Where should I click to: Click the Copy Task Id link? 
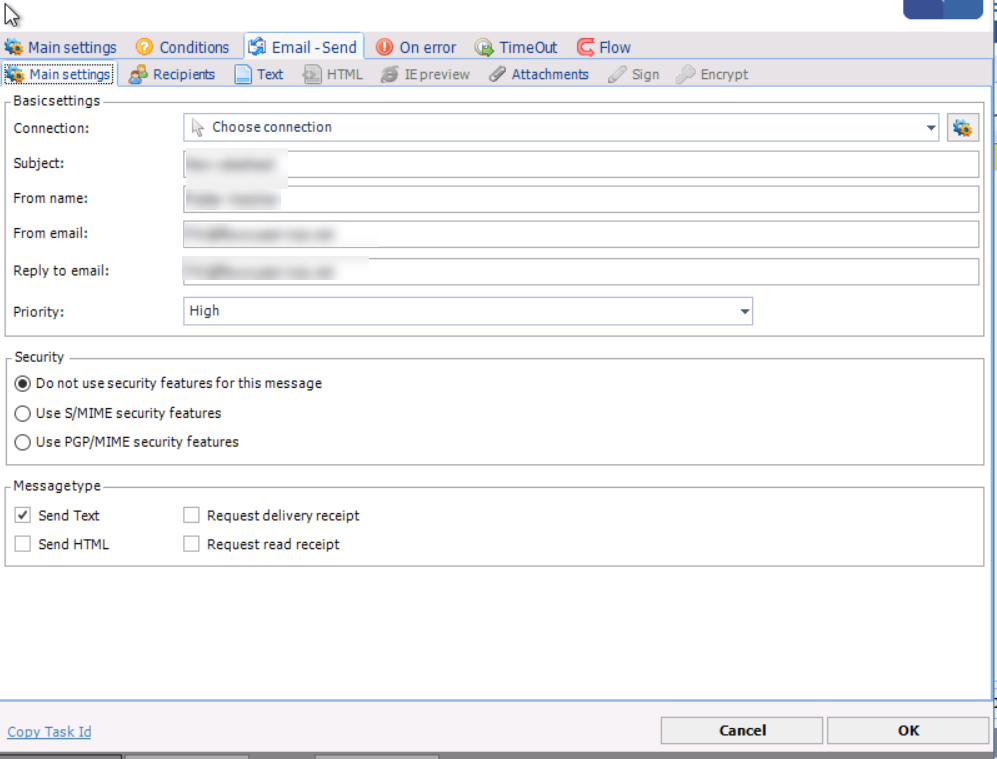(49, 732)
